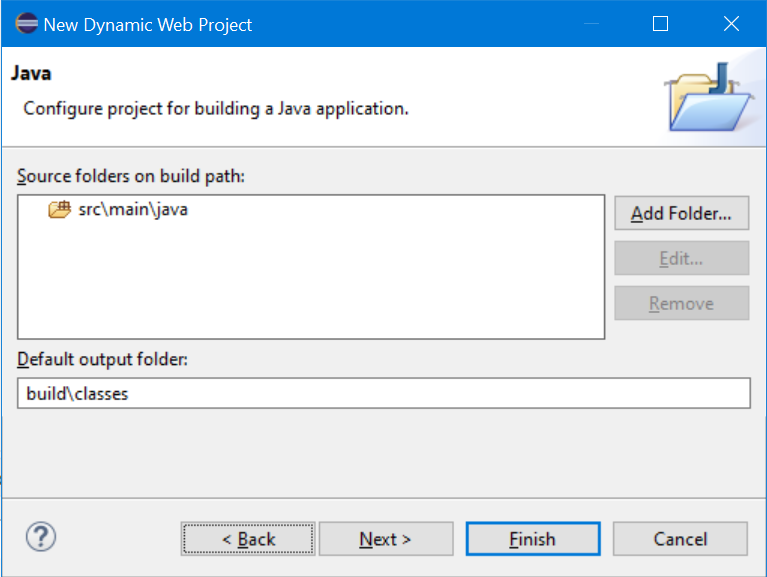Click the Java folder wizard banner icon

click(x=709, y=98)
